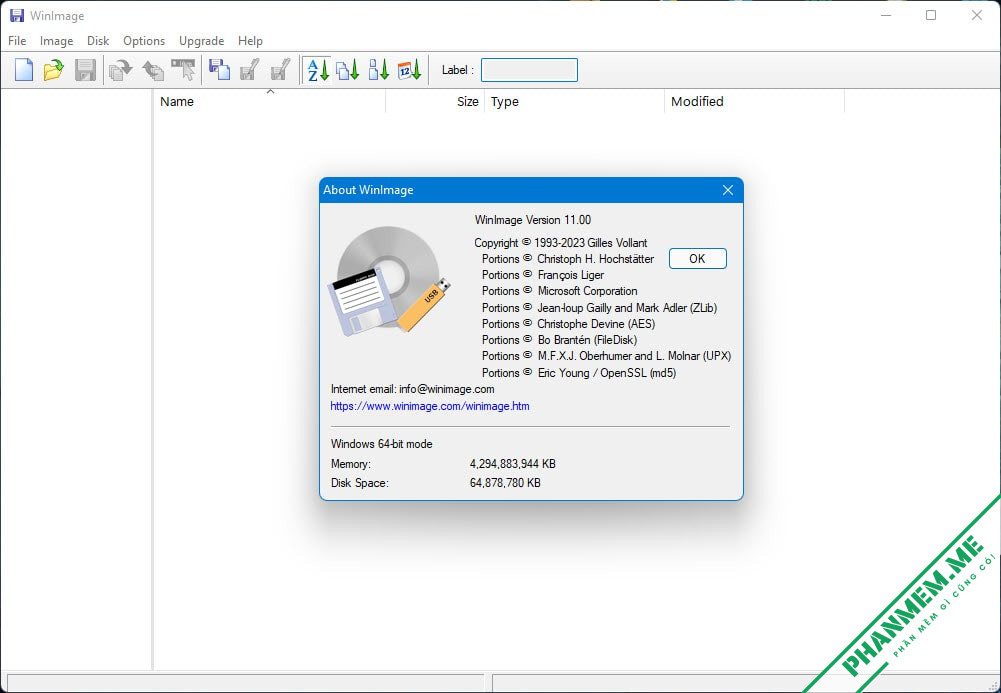Click the sort by size icon
This screenshot has height=693, width=1001.
[x=379, y=70]
